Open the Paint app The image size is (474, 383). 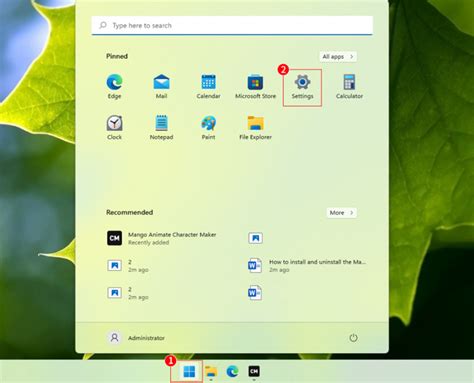coord(208,127)
